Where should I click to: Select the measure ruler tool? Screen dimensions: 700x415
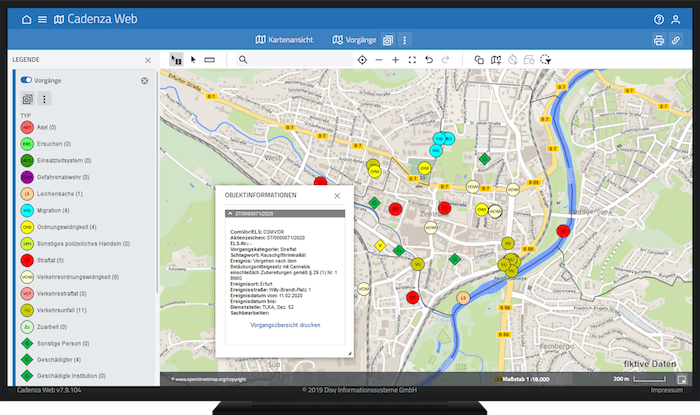tap(209, 60)
